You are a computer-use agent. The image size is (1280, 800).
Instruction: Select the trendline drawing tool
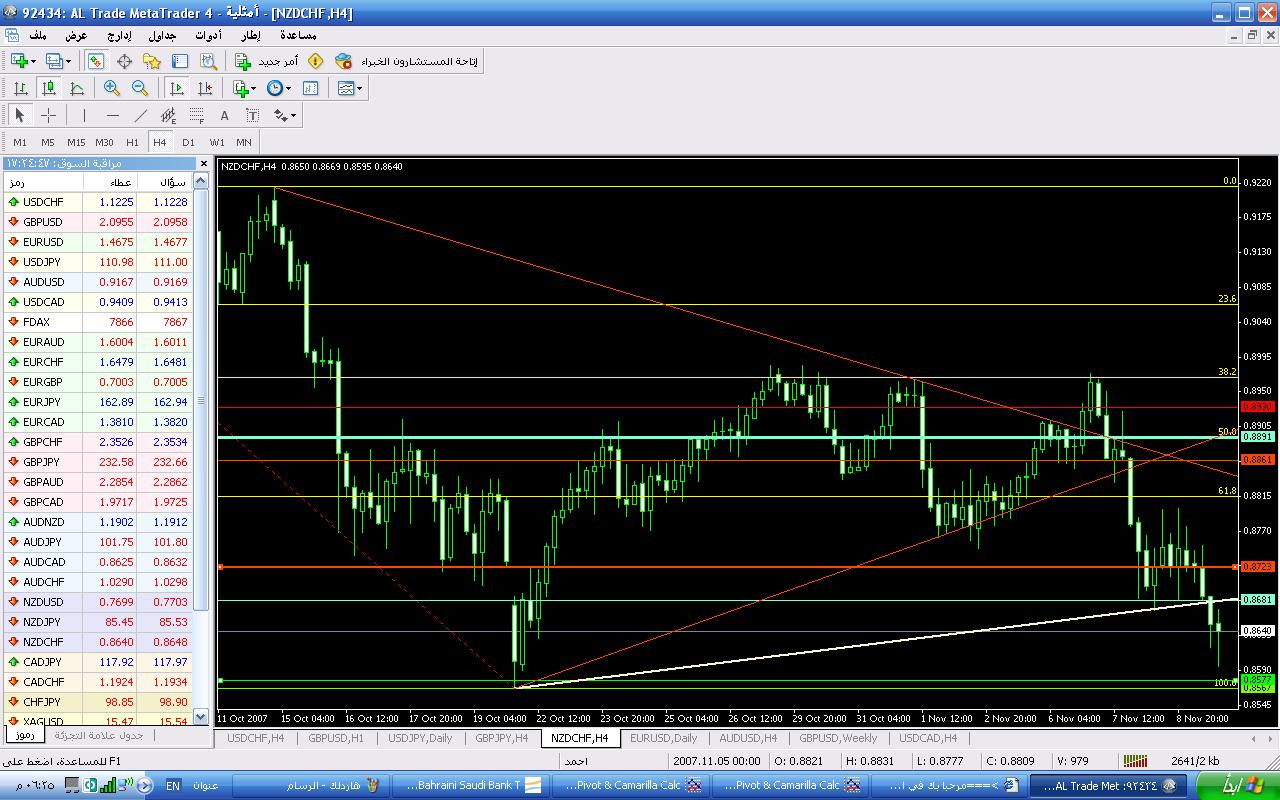[x=141, y=115]
